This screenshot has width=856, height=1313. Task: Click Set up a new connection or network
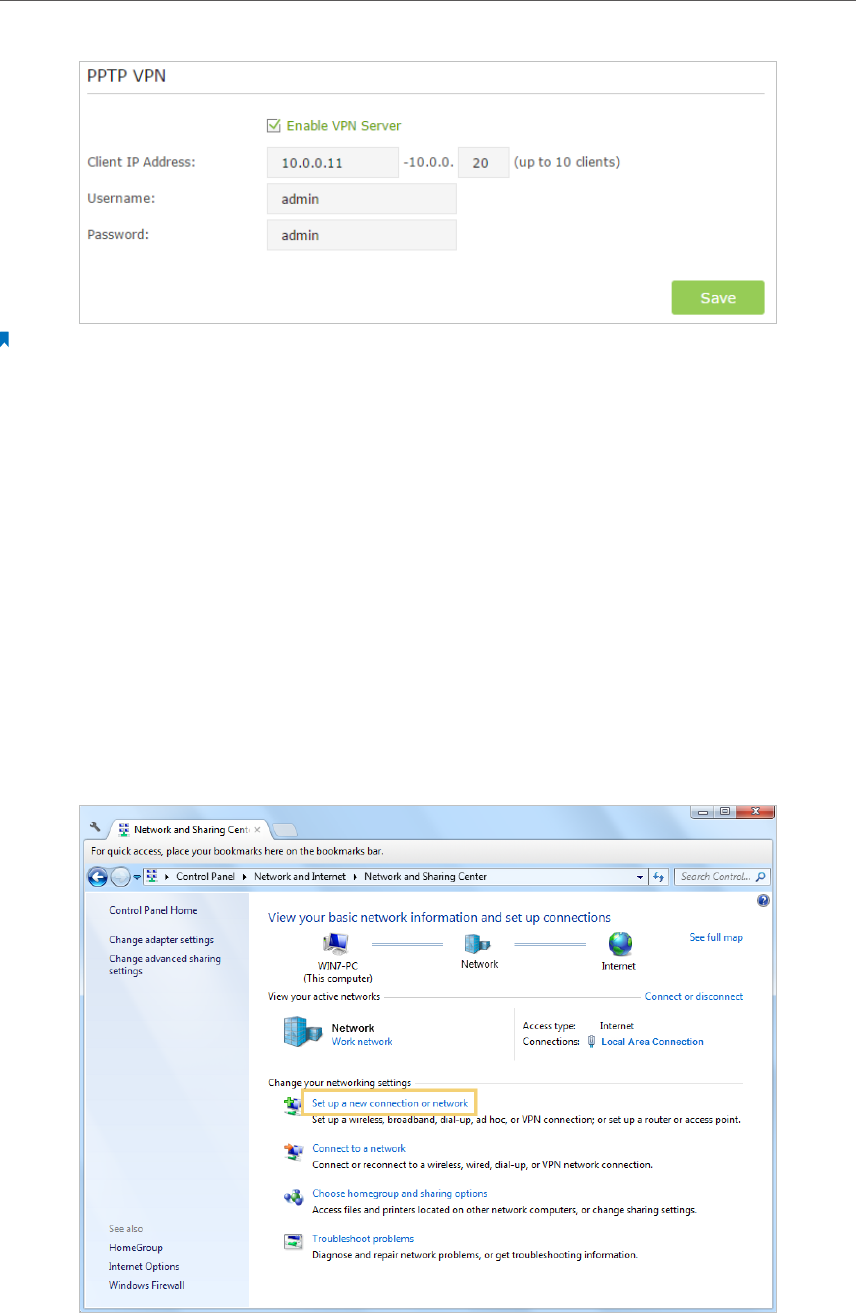(x=390, y=1103)
